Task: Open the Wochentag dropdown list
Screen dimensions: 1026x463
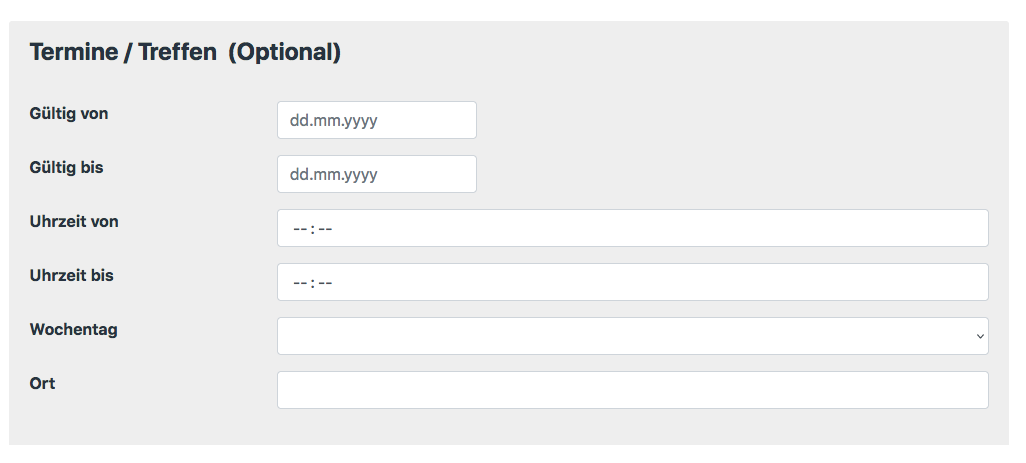Action: tap(632, 336)
